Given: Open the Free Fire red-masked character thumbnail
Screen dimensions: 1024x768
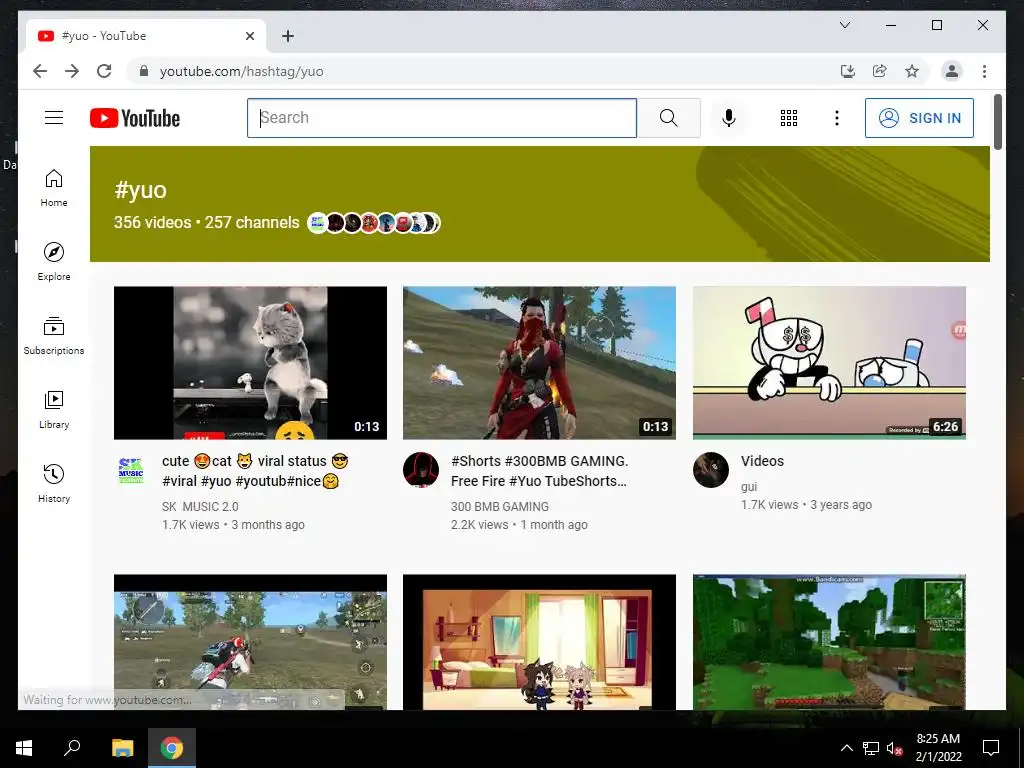Looking at the screenshot, I should [x=539, y=362].
